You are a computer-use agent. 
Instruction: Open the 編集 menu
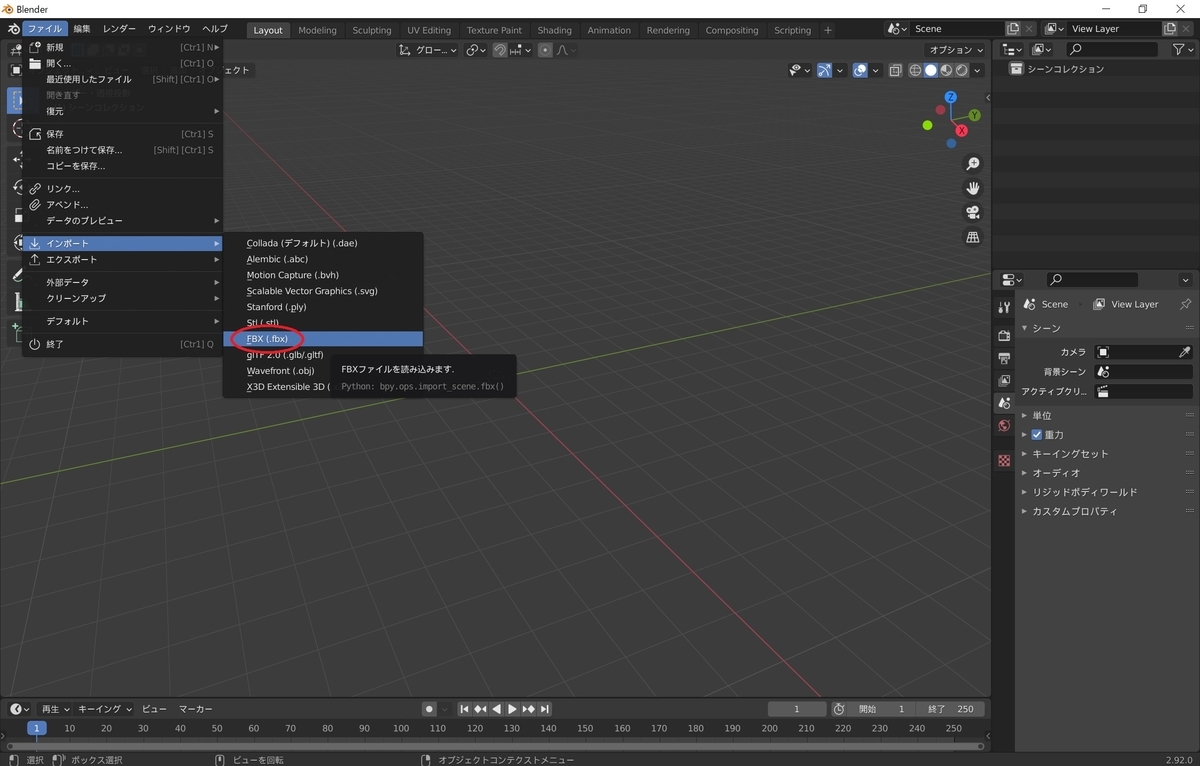82,29
